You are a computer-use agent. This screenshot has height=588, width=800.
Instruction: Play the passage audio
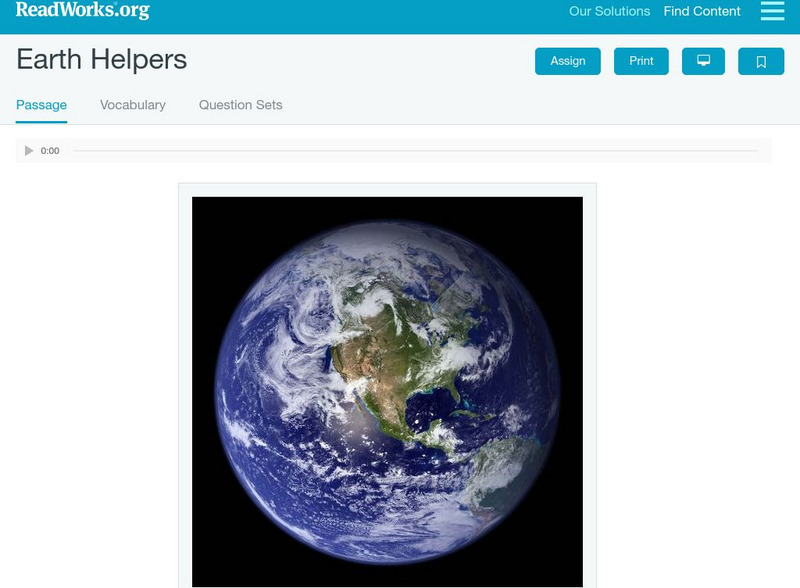[29, 151]
